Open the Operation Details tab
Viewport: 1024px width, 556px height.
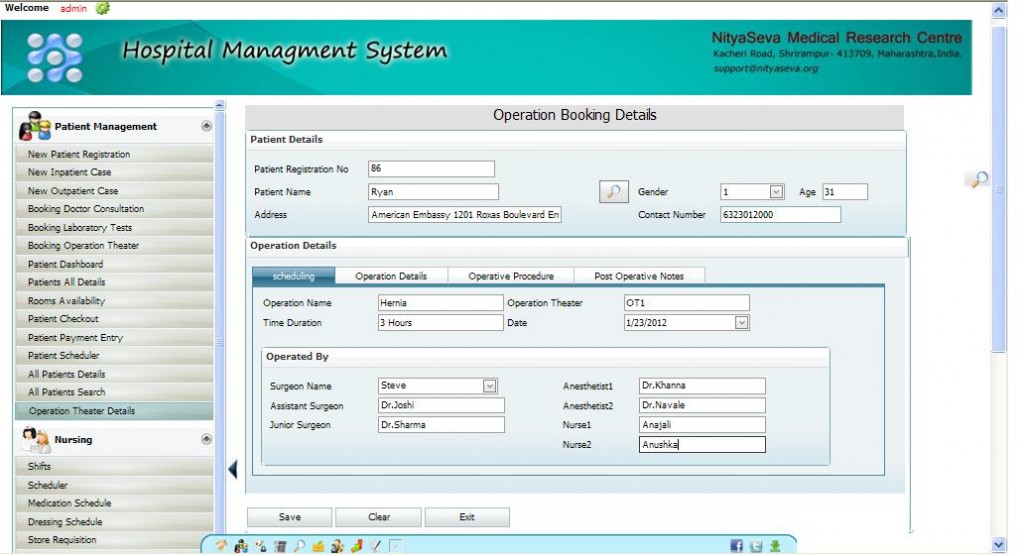pos(391,276)
